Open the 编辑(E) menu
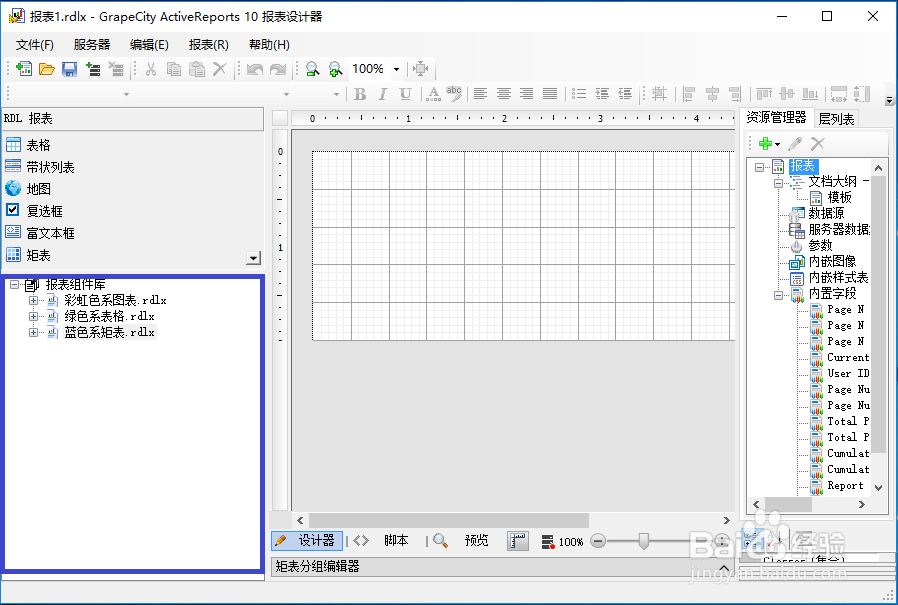Viewport: 898px width, 605px height. click(x=149, y=45)
